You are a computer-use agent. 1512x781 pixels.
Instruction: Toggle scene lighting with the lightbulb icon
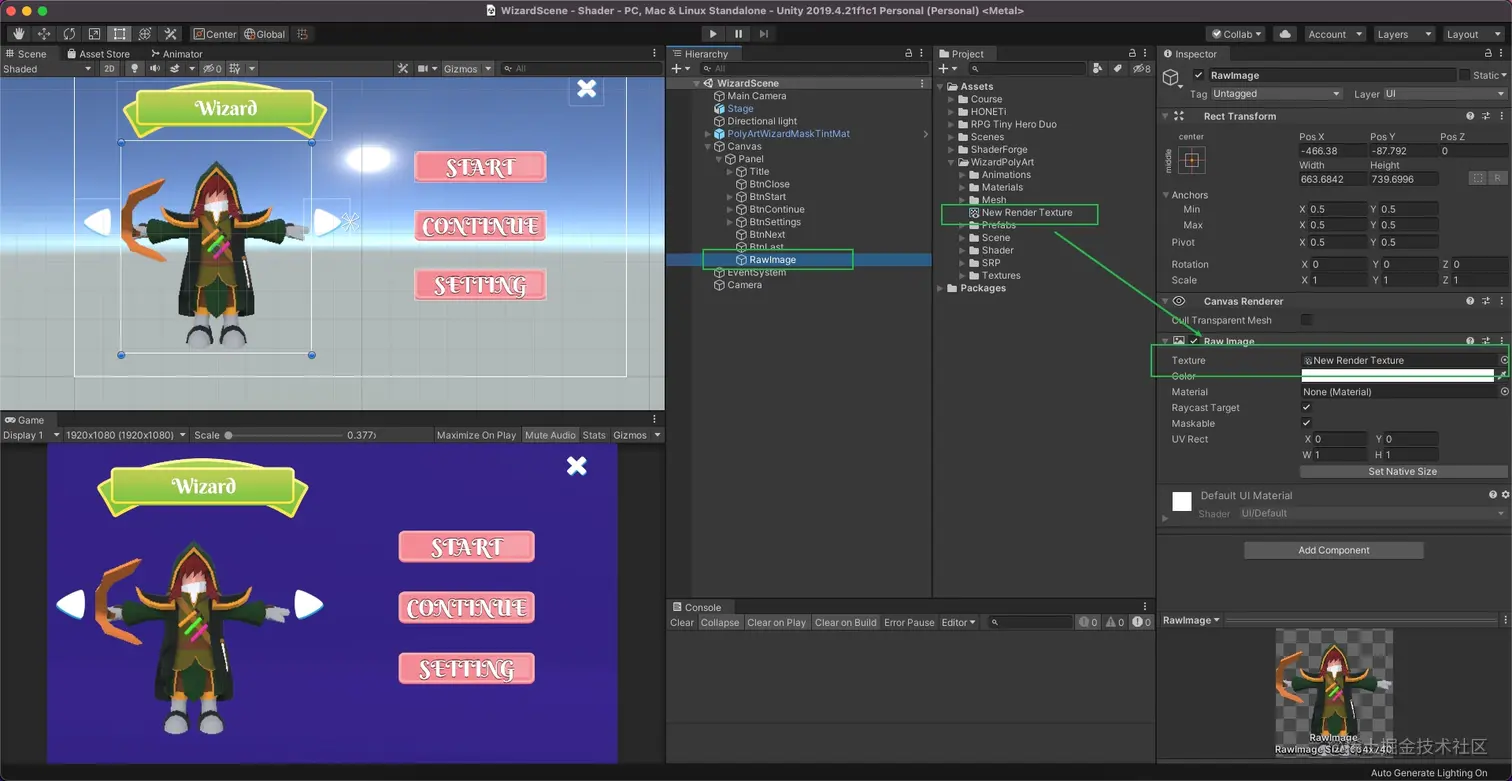point(136,69)
